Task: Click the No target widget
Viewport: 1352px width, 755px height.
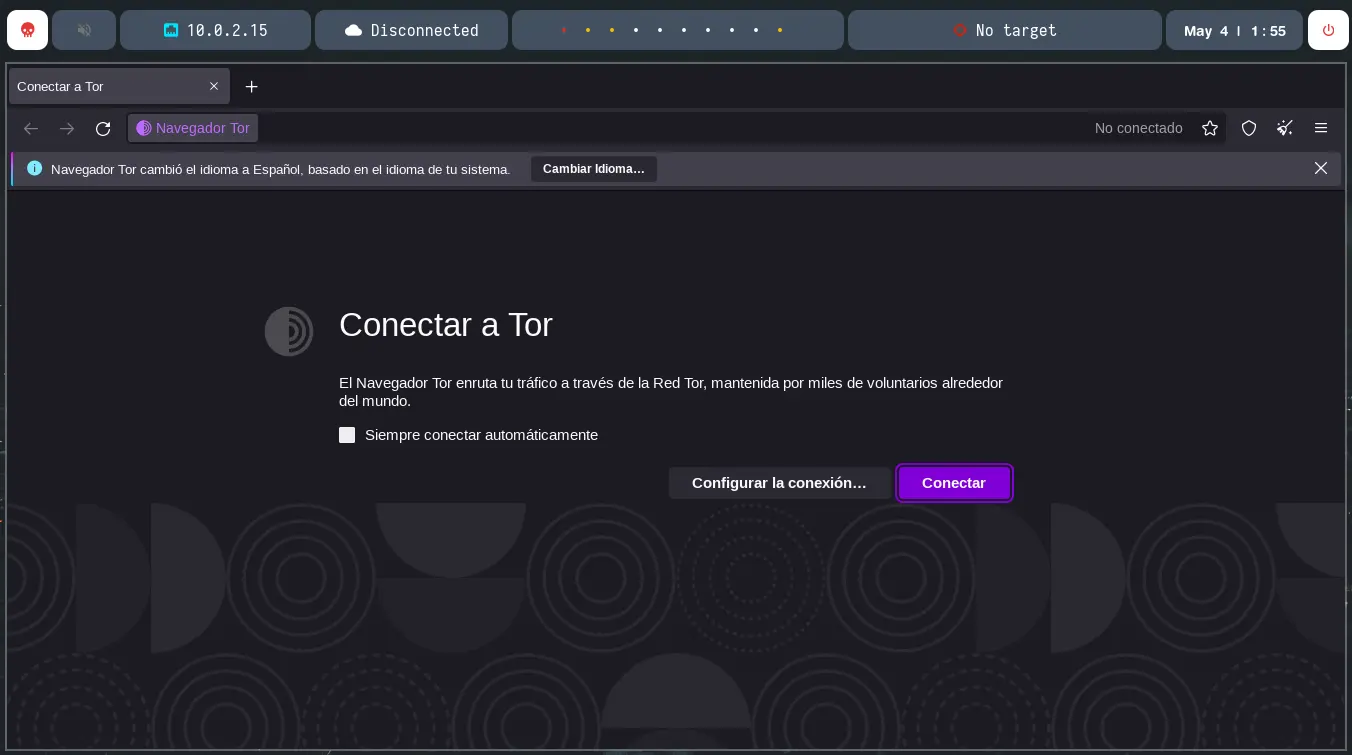Action: pos(1005,30)
